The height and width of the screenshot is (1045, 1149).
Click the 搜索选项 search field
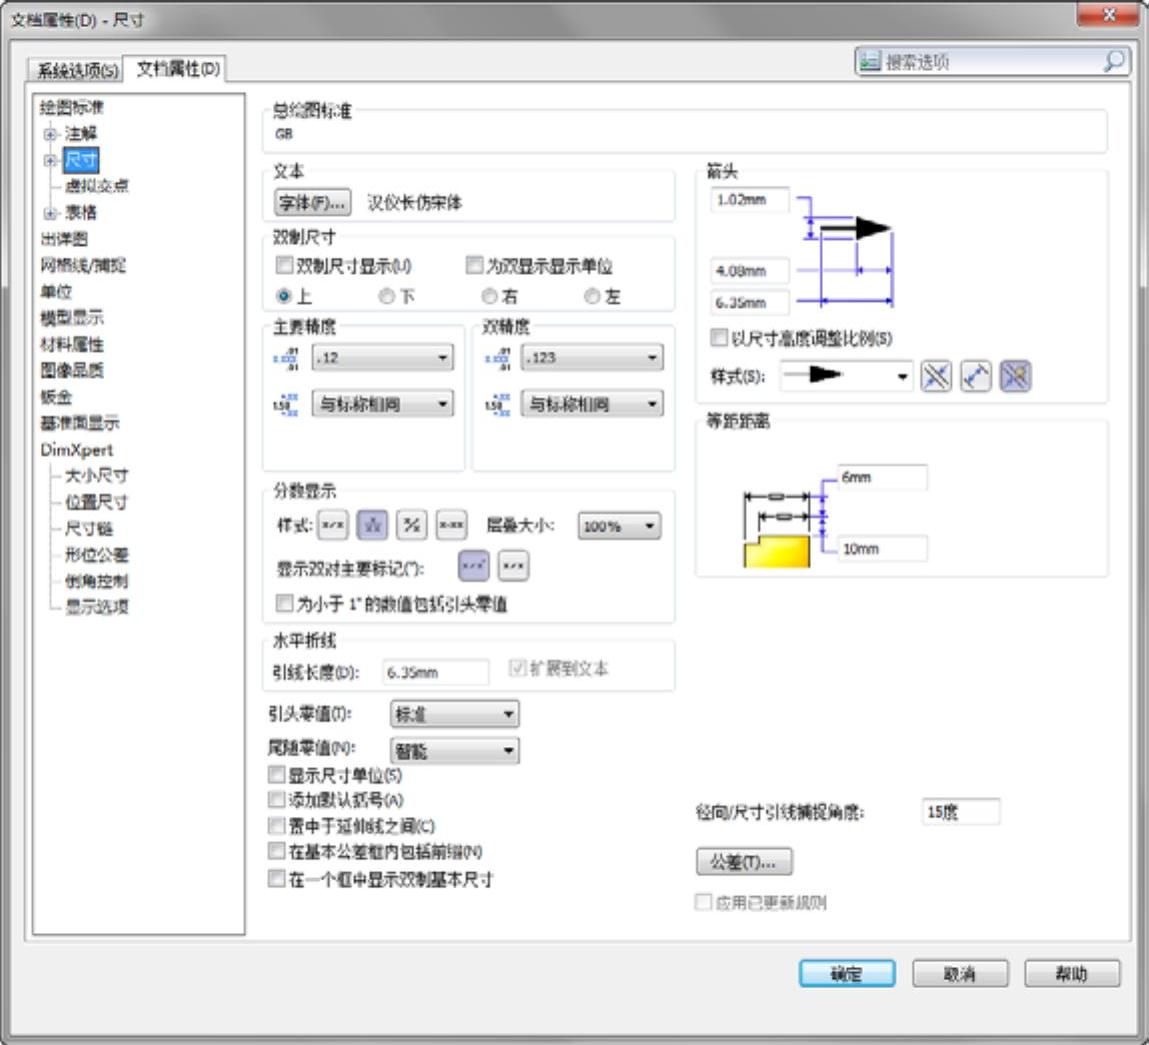991,62
